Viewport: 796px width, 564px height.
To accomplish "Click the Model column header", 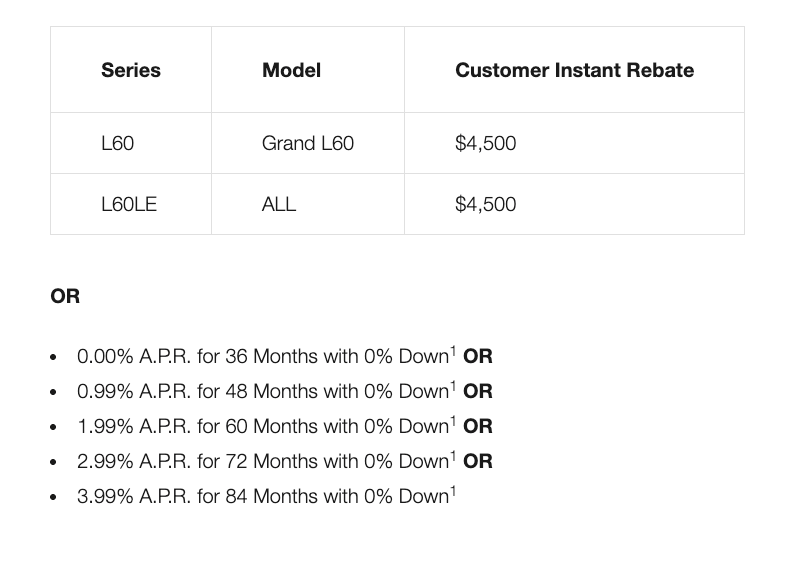I will (x=291, y=70).
